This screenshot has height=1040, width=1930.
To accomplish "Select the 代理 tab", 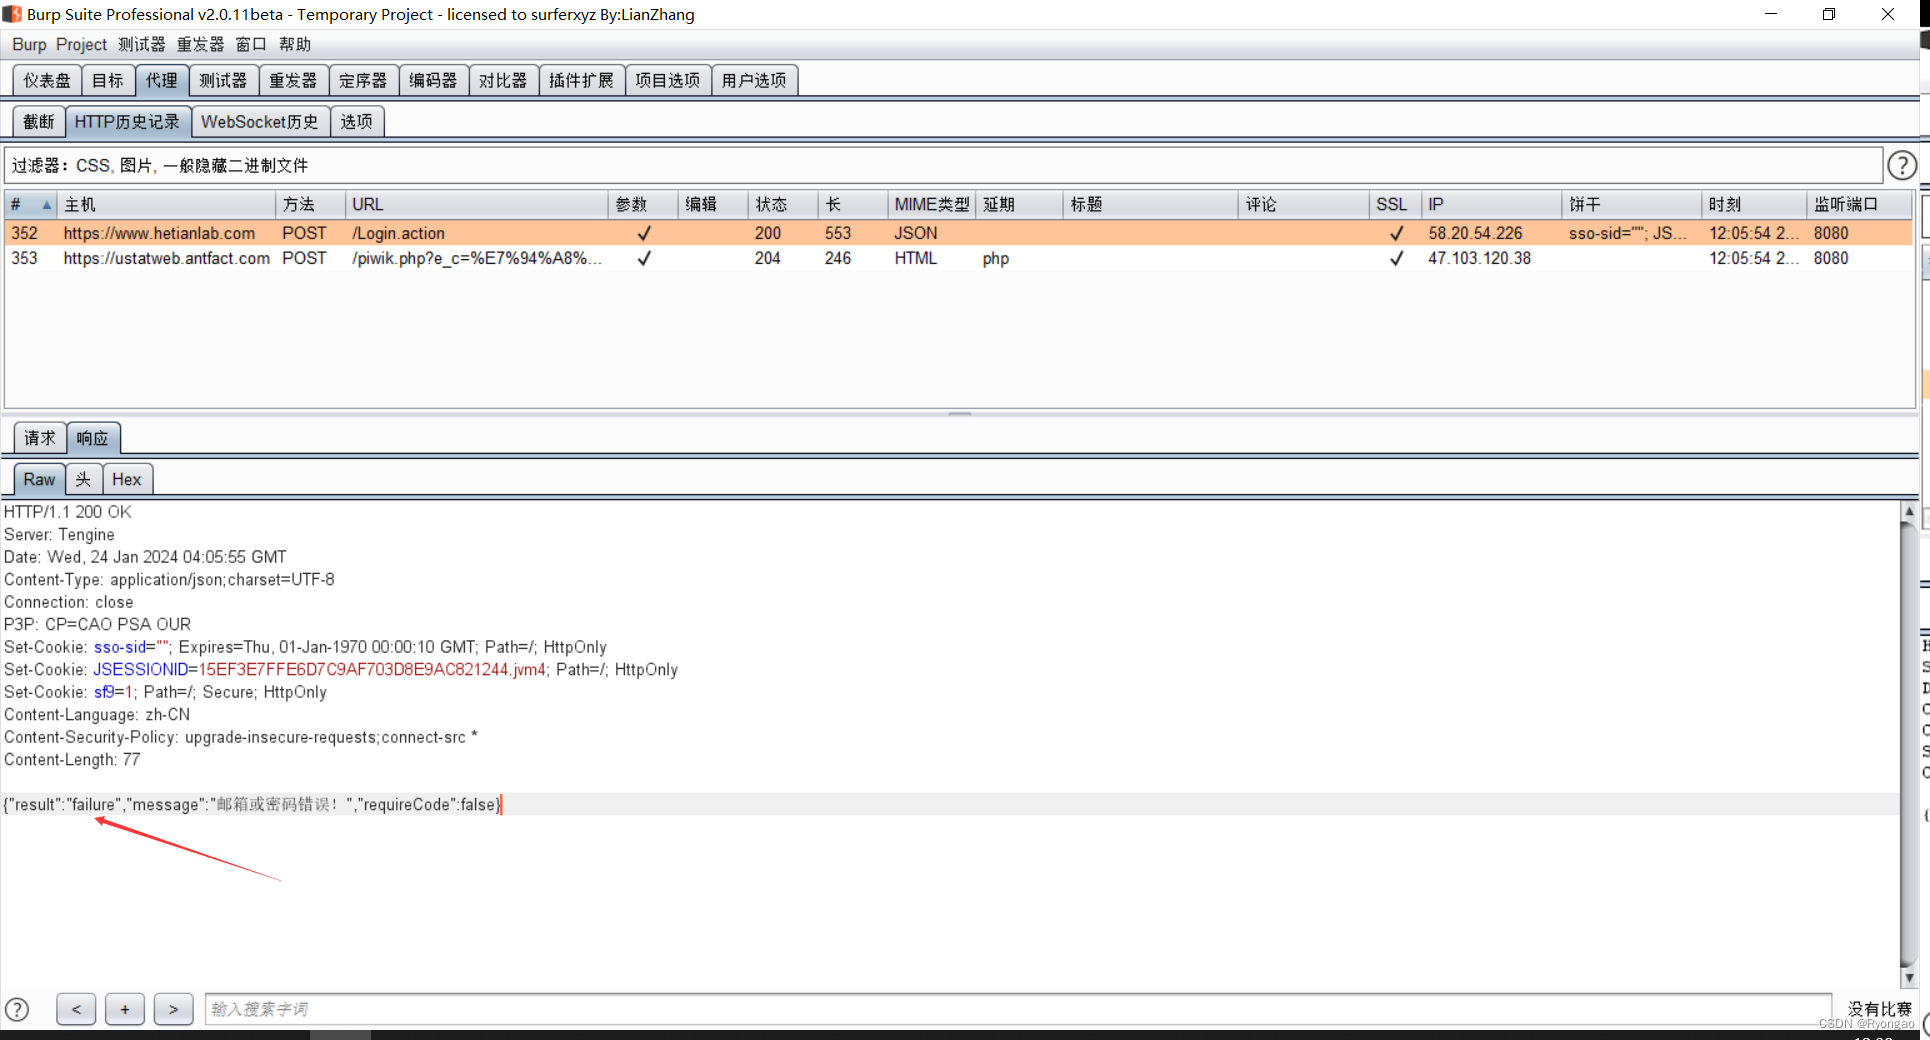I will (x=161, y=80).
